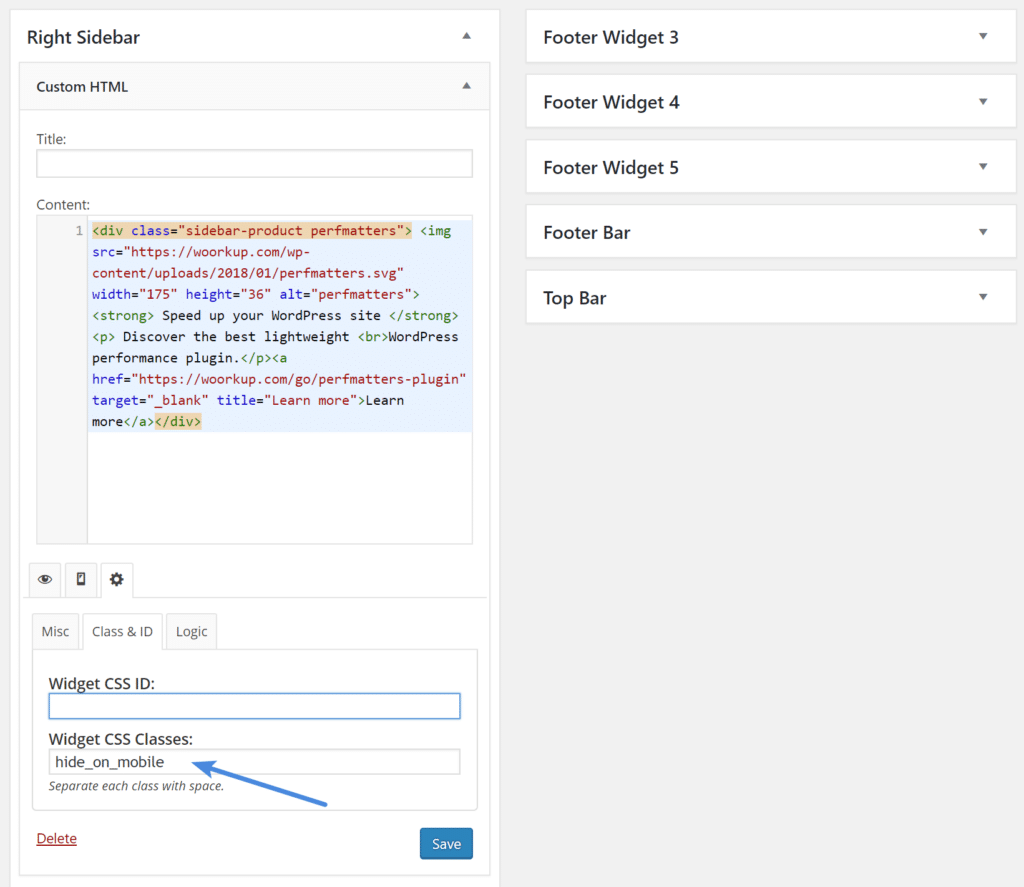
Task: Click the Footer Widget 3 heading
Action: pyautogui.click(x=611, y=37)
